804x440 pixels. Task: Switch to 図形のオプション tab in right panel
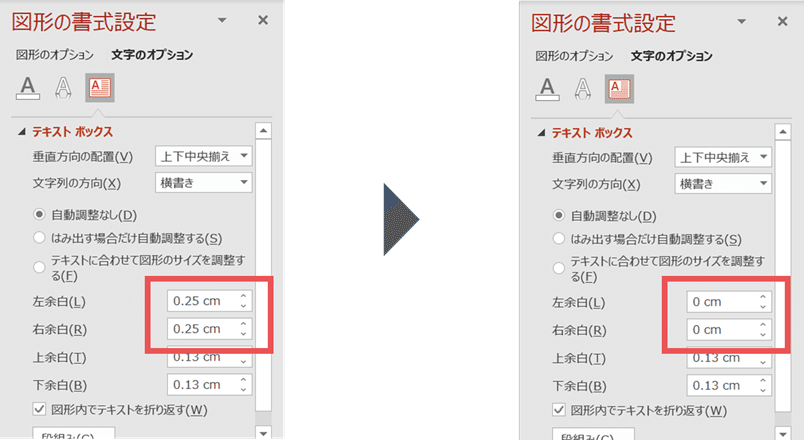click(574, 56)
